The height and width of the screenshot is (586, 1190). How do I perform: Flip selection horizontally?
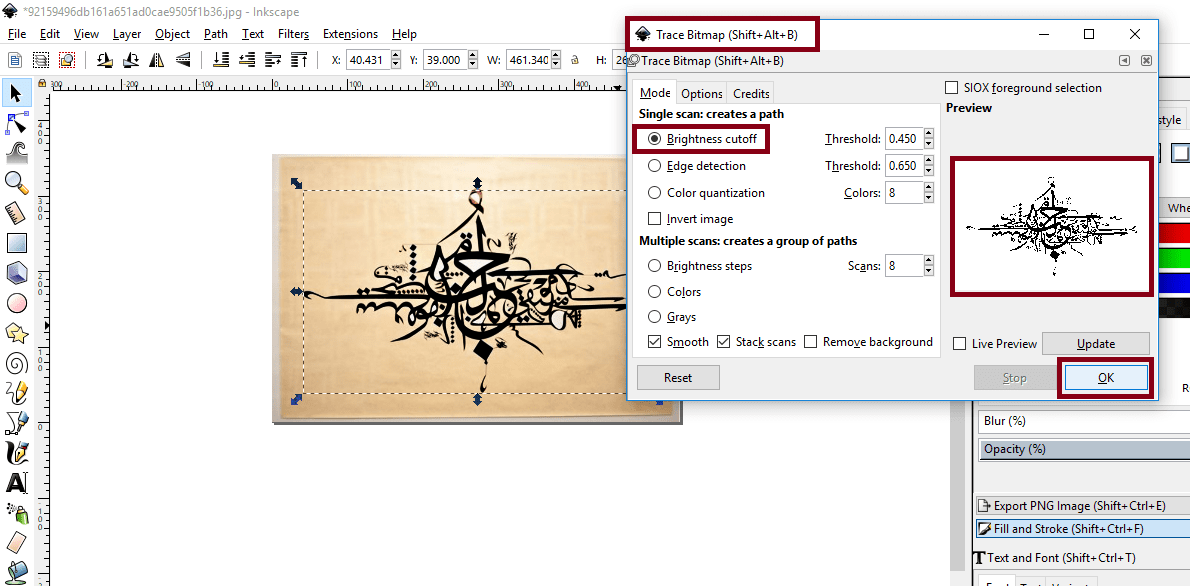tap(157, 59)
